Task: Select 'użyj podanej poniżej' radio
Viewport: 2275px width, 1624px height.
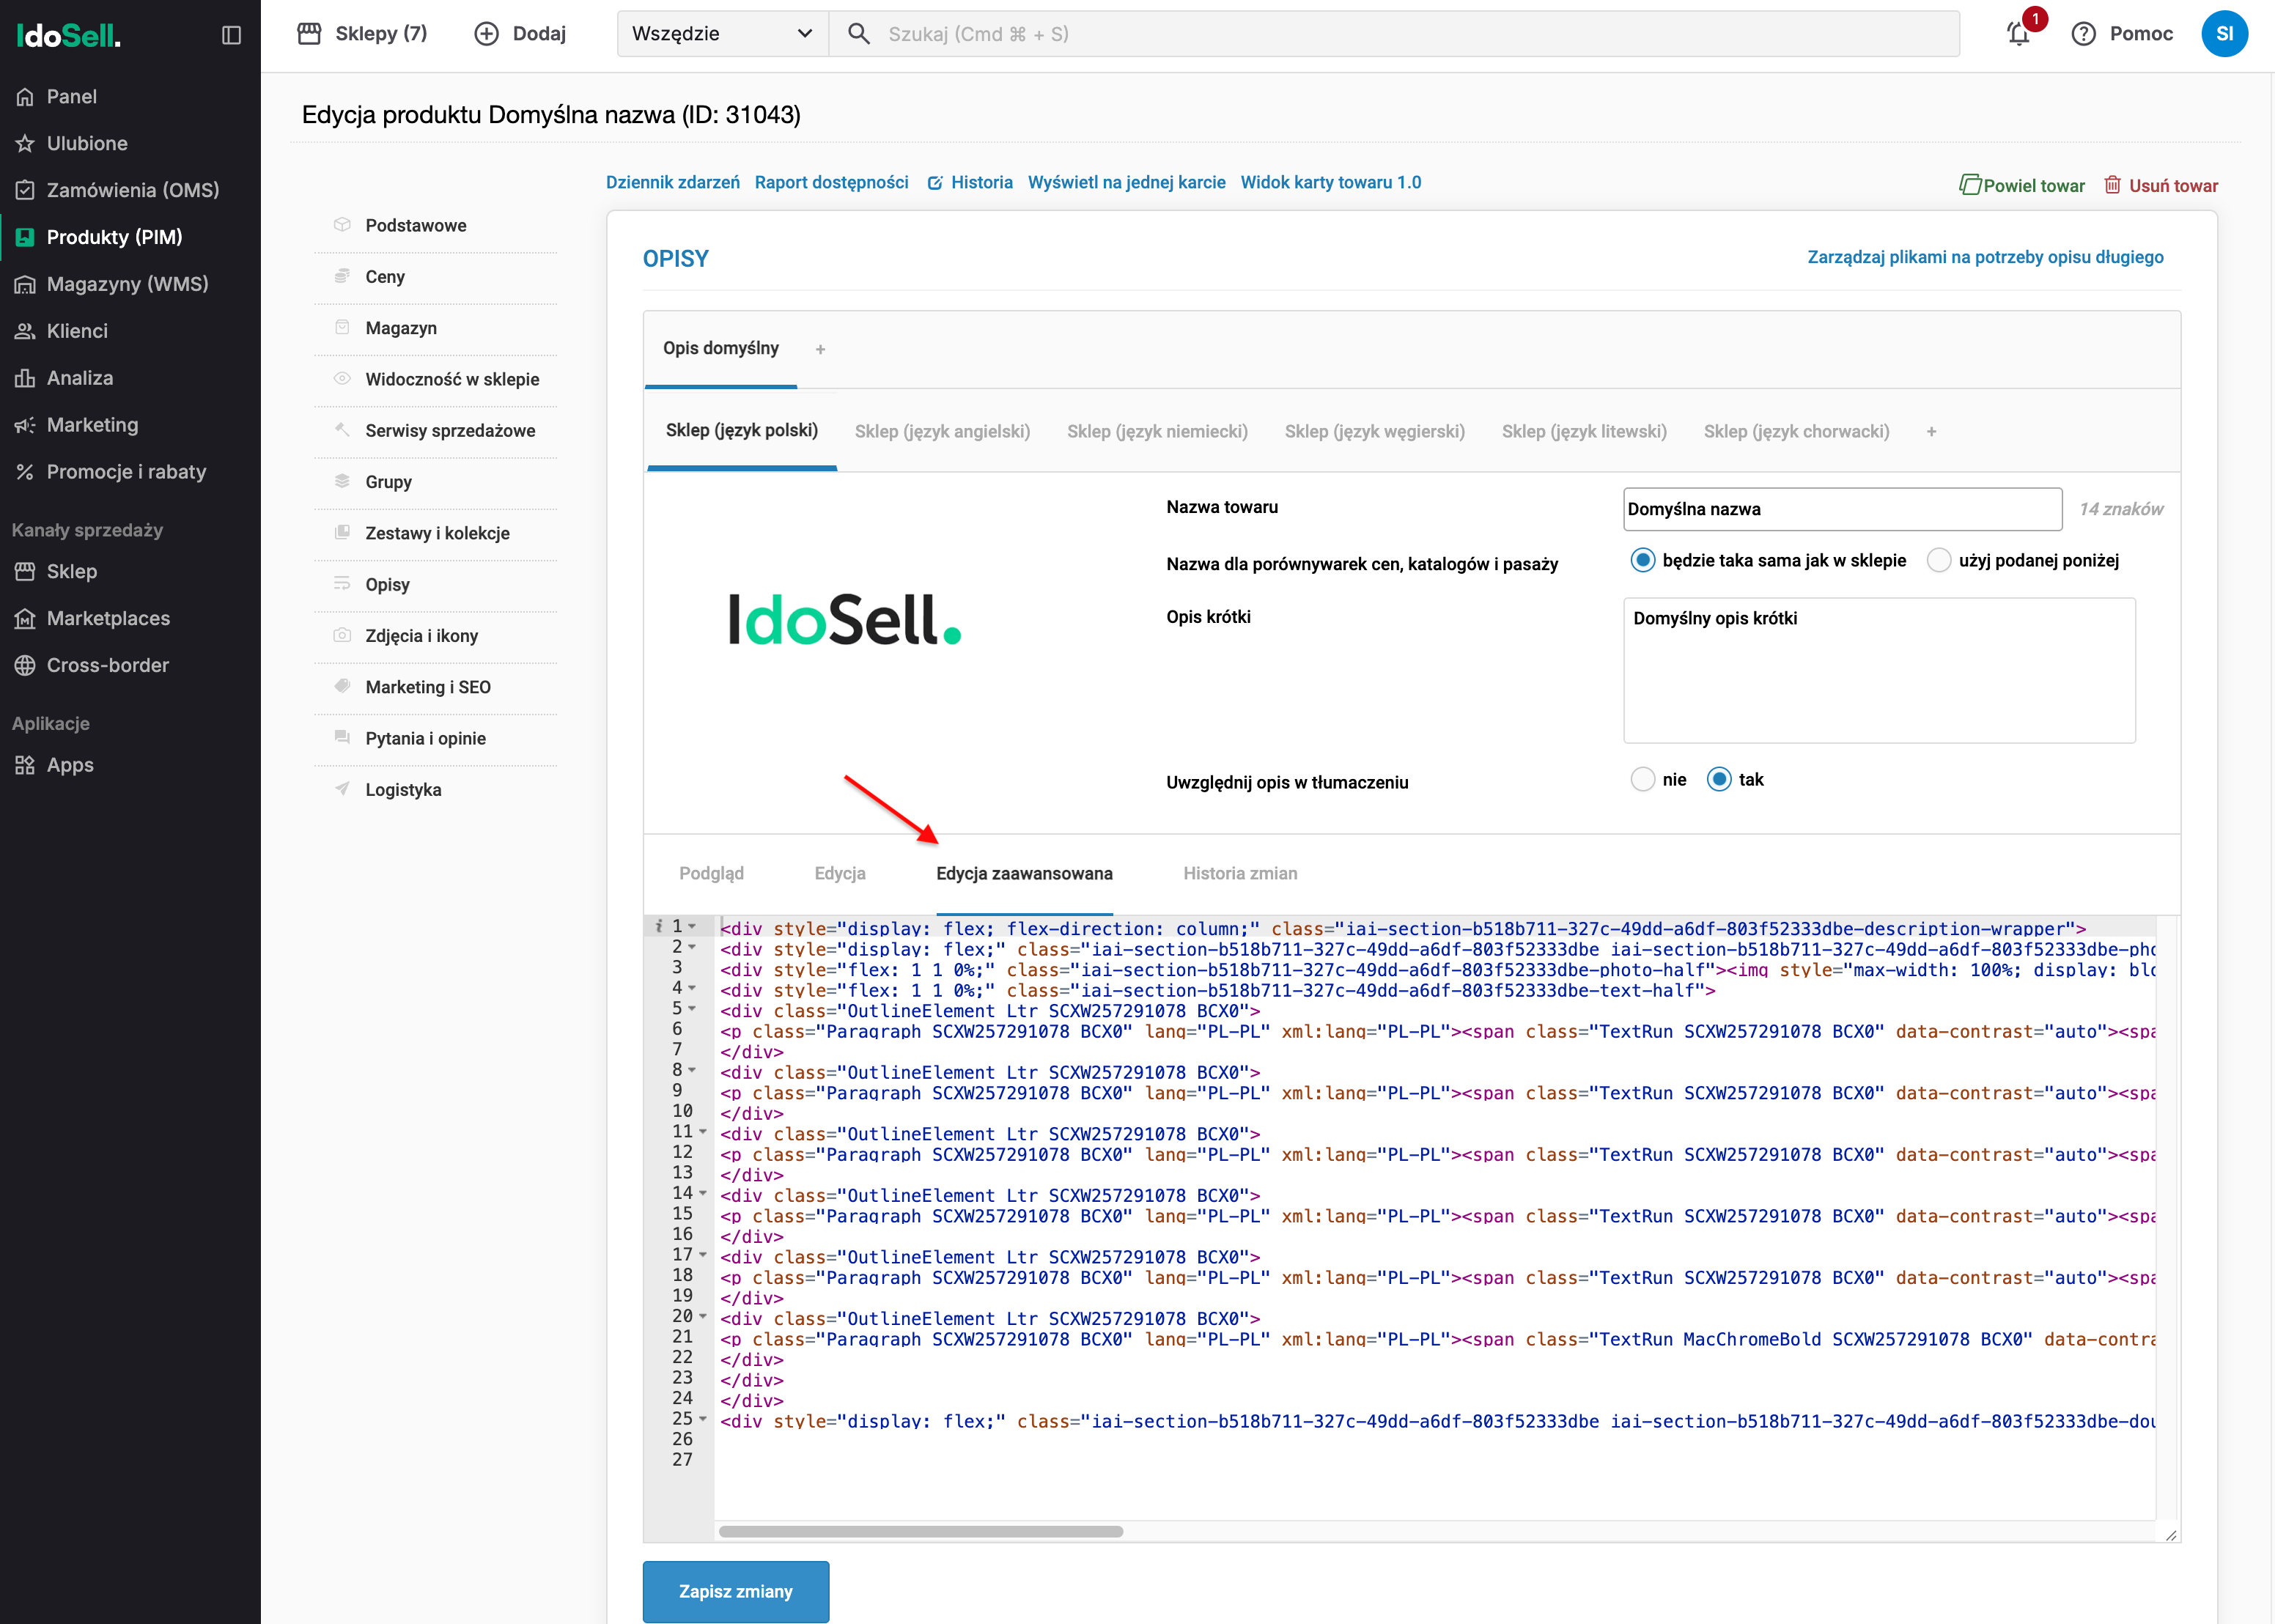Action: [x=1939, y=560]
